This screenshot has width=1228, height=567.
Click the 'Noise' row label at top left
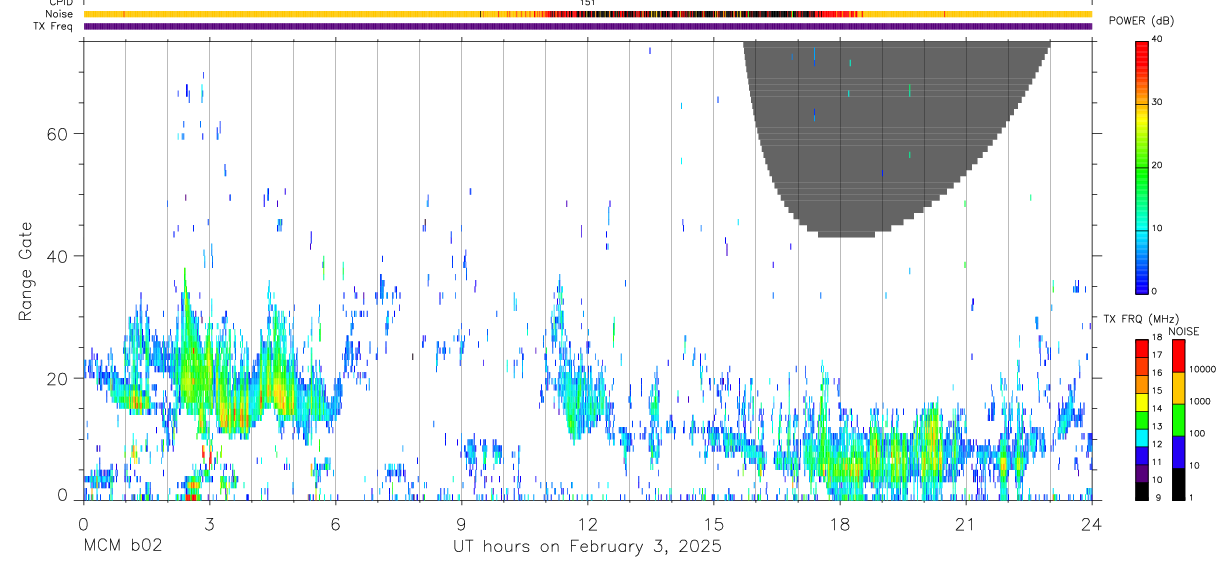tap(61, 14)
